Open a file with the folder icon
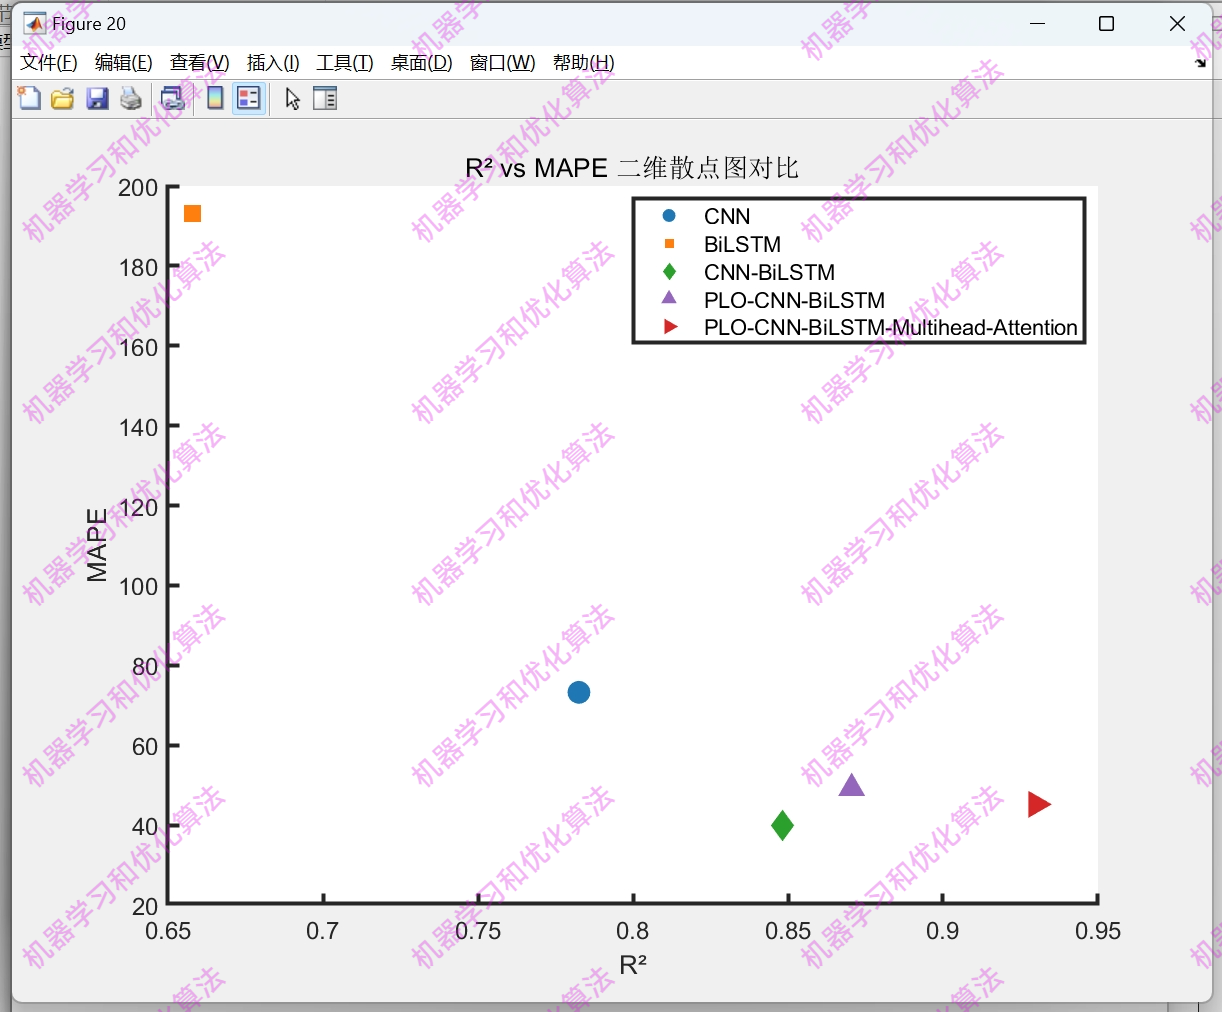Image resolution: width=1222 pixels, height=1012 pixels. point(63,98)
